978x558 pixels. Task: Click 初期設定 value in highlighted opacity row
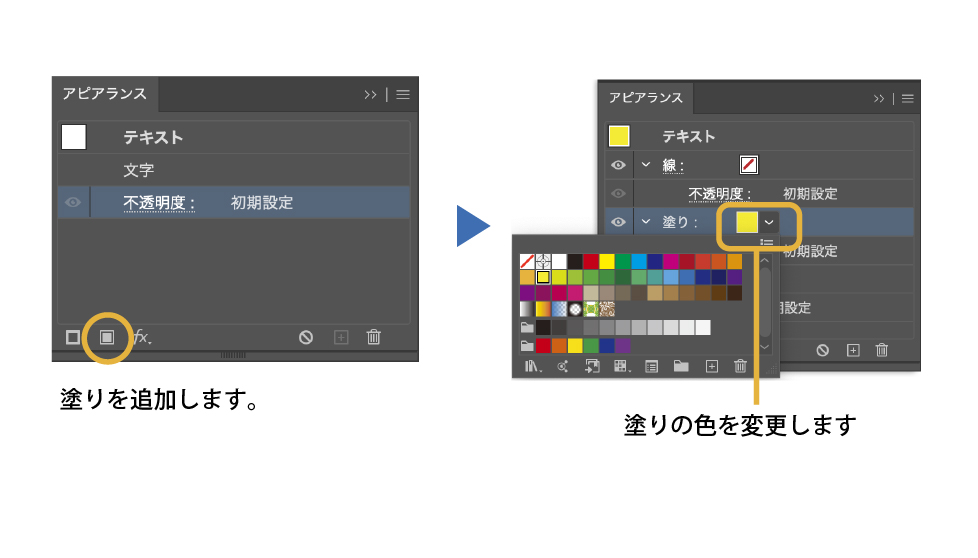click(262, 203)
